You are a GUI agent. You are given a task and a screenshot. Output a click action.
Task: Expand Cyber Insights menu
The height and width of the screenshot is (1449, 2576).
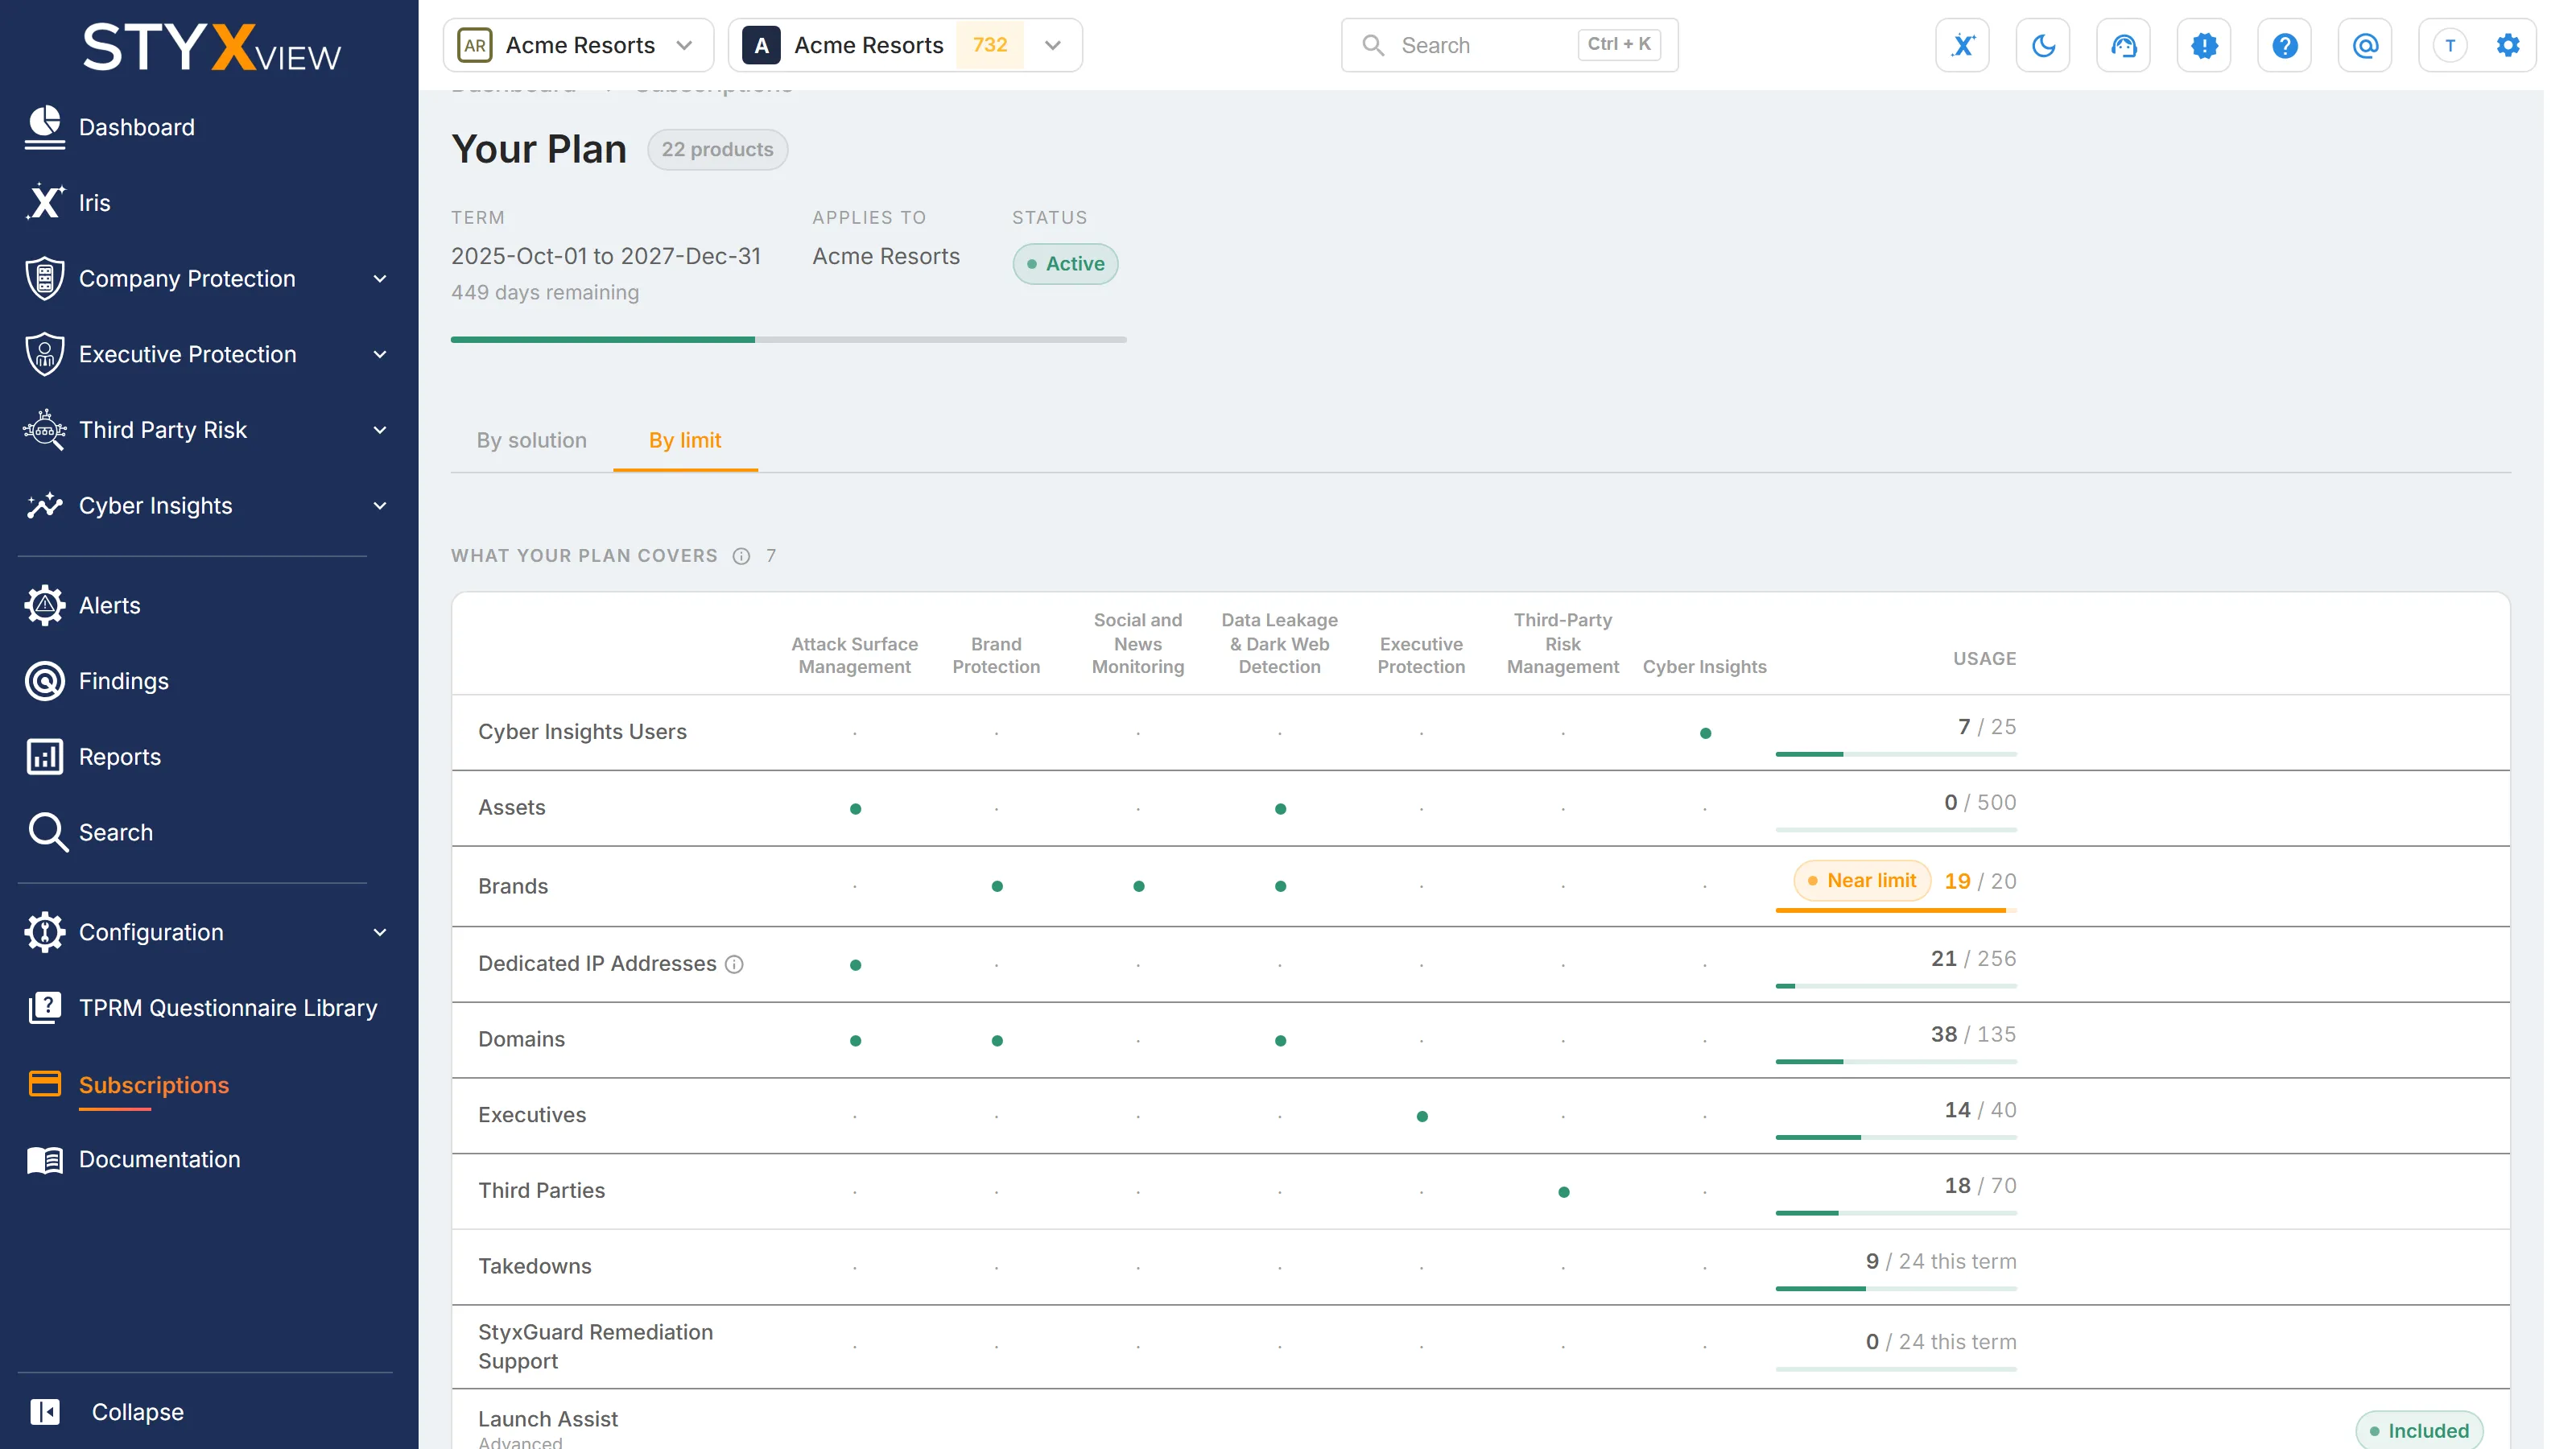380,506
